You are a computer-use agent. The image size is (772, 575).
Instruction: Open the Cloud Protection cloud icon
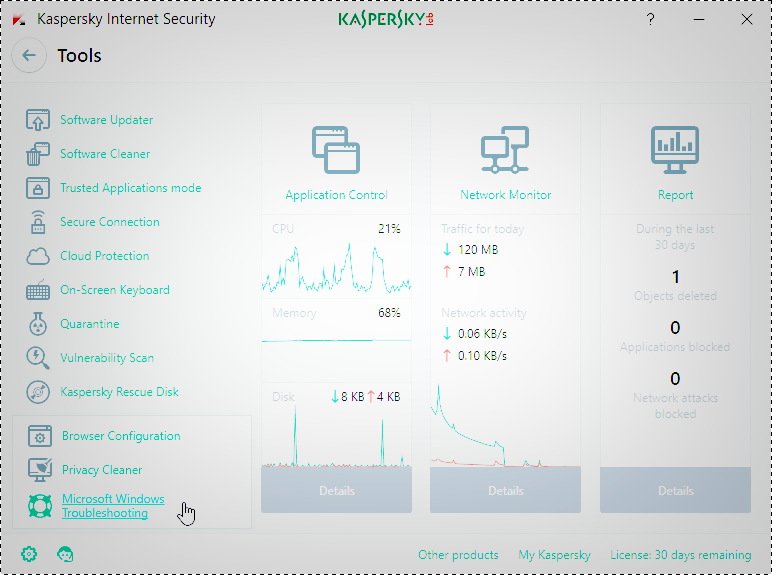pyautogui.click(x=37, y=256)
